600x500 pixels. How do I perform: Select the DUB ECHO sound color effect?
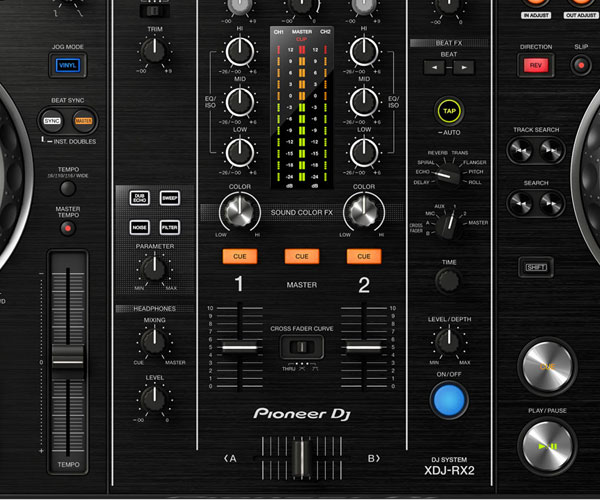point(140,198)
